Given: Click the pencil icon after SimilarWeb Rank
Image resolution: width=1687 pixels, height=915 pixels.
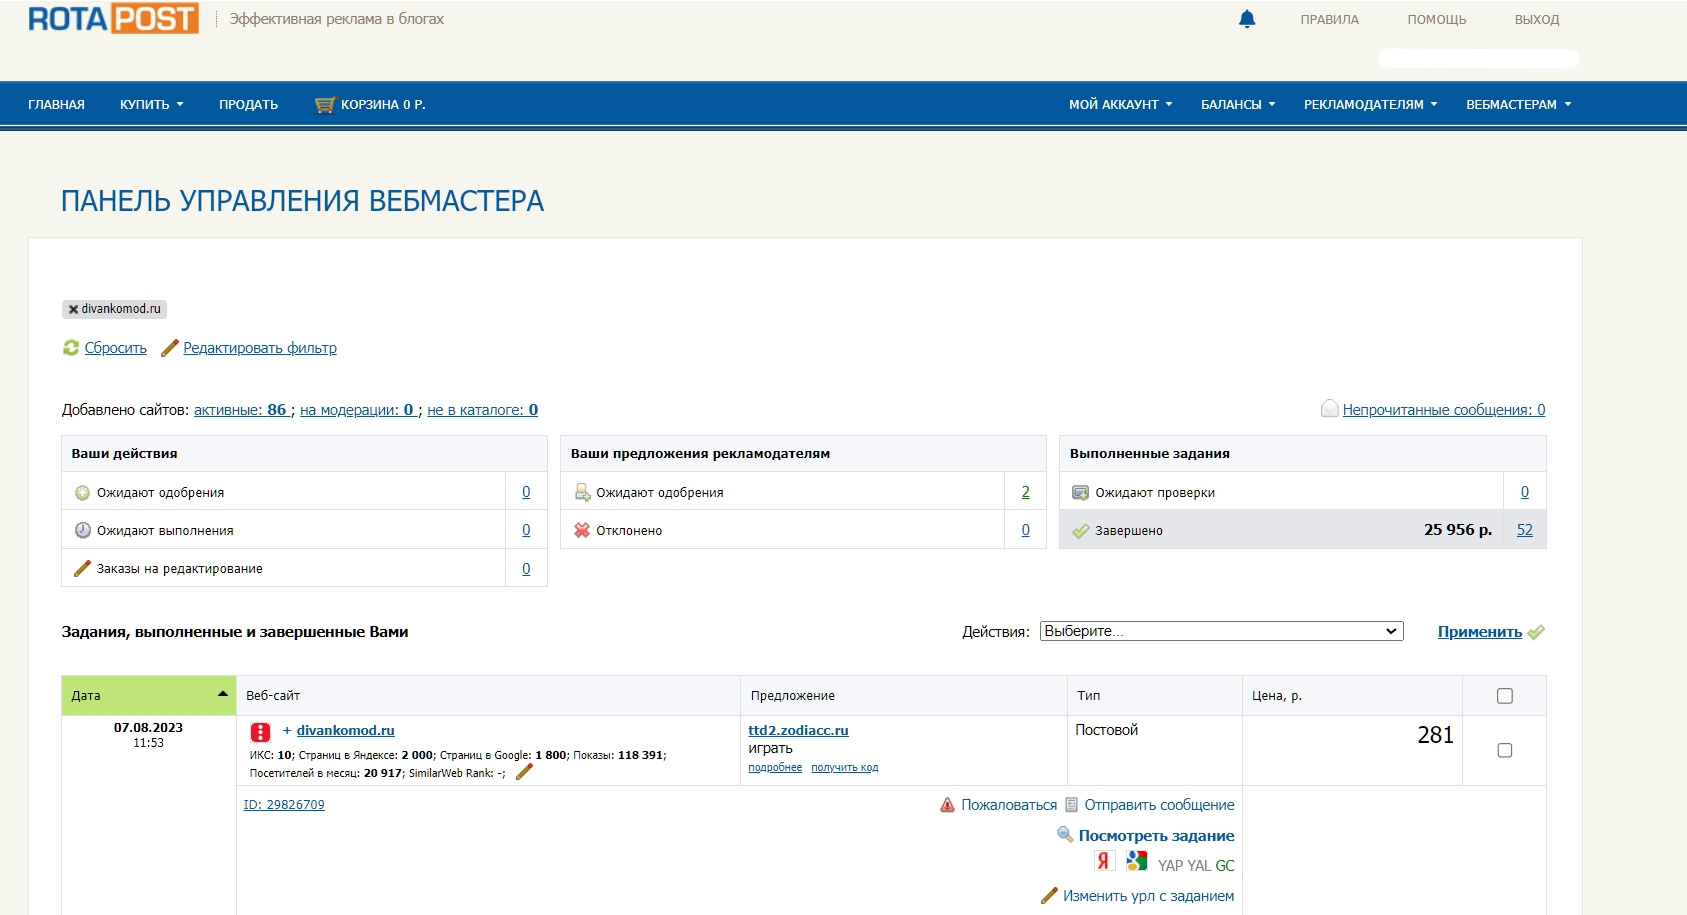Looking at the screenshot, I should [524, 772].
